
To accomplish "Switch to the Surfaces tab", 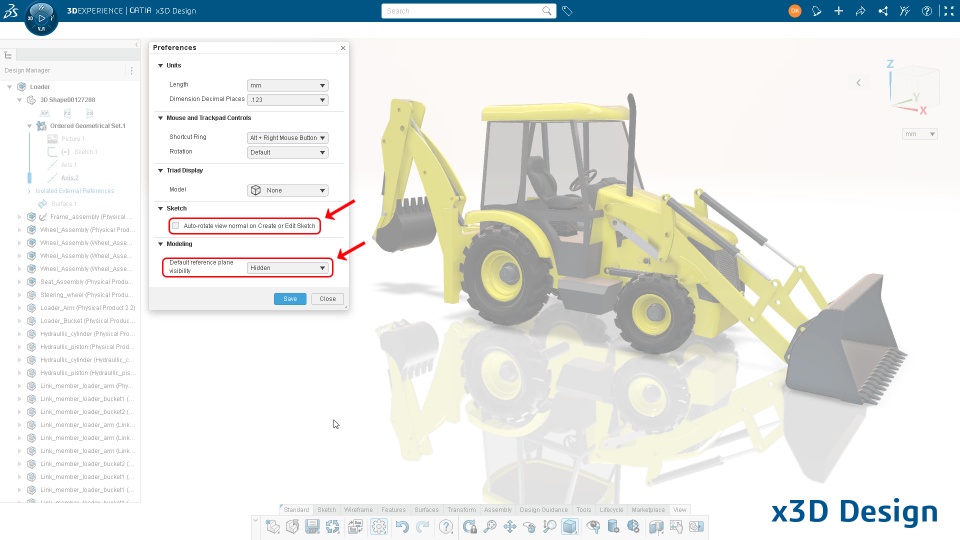I will 426,509.
